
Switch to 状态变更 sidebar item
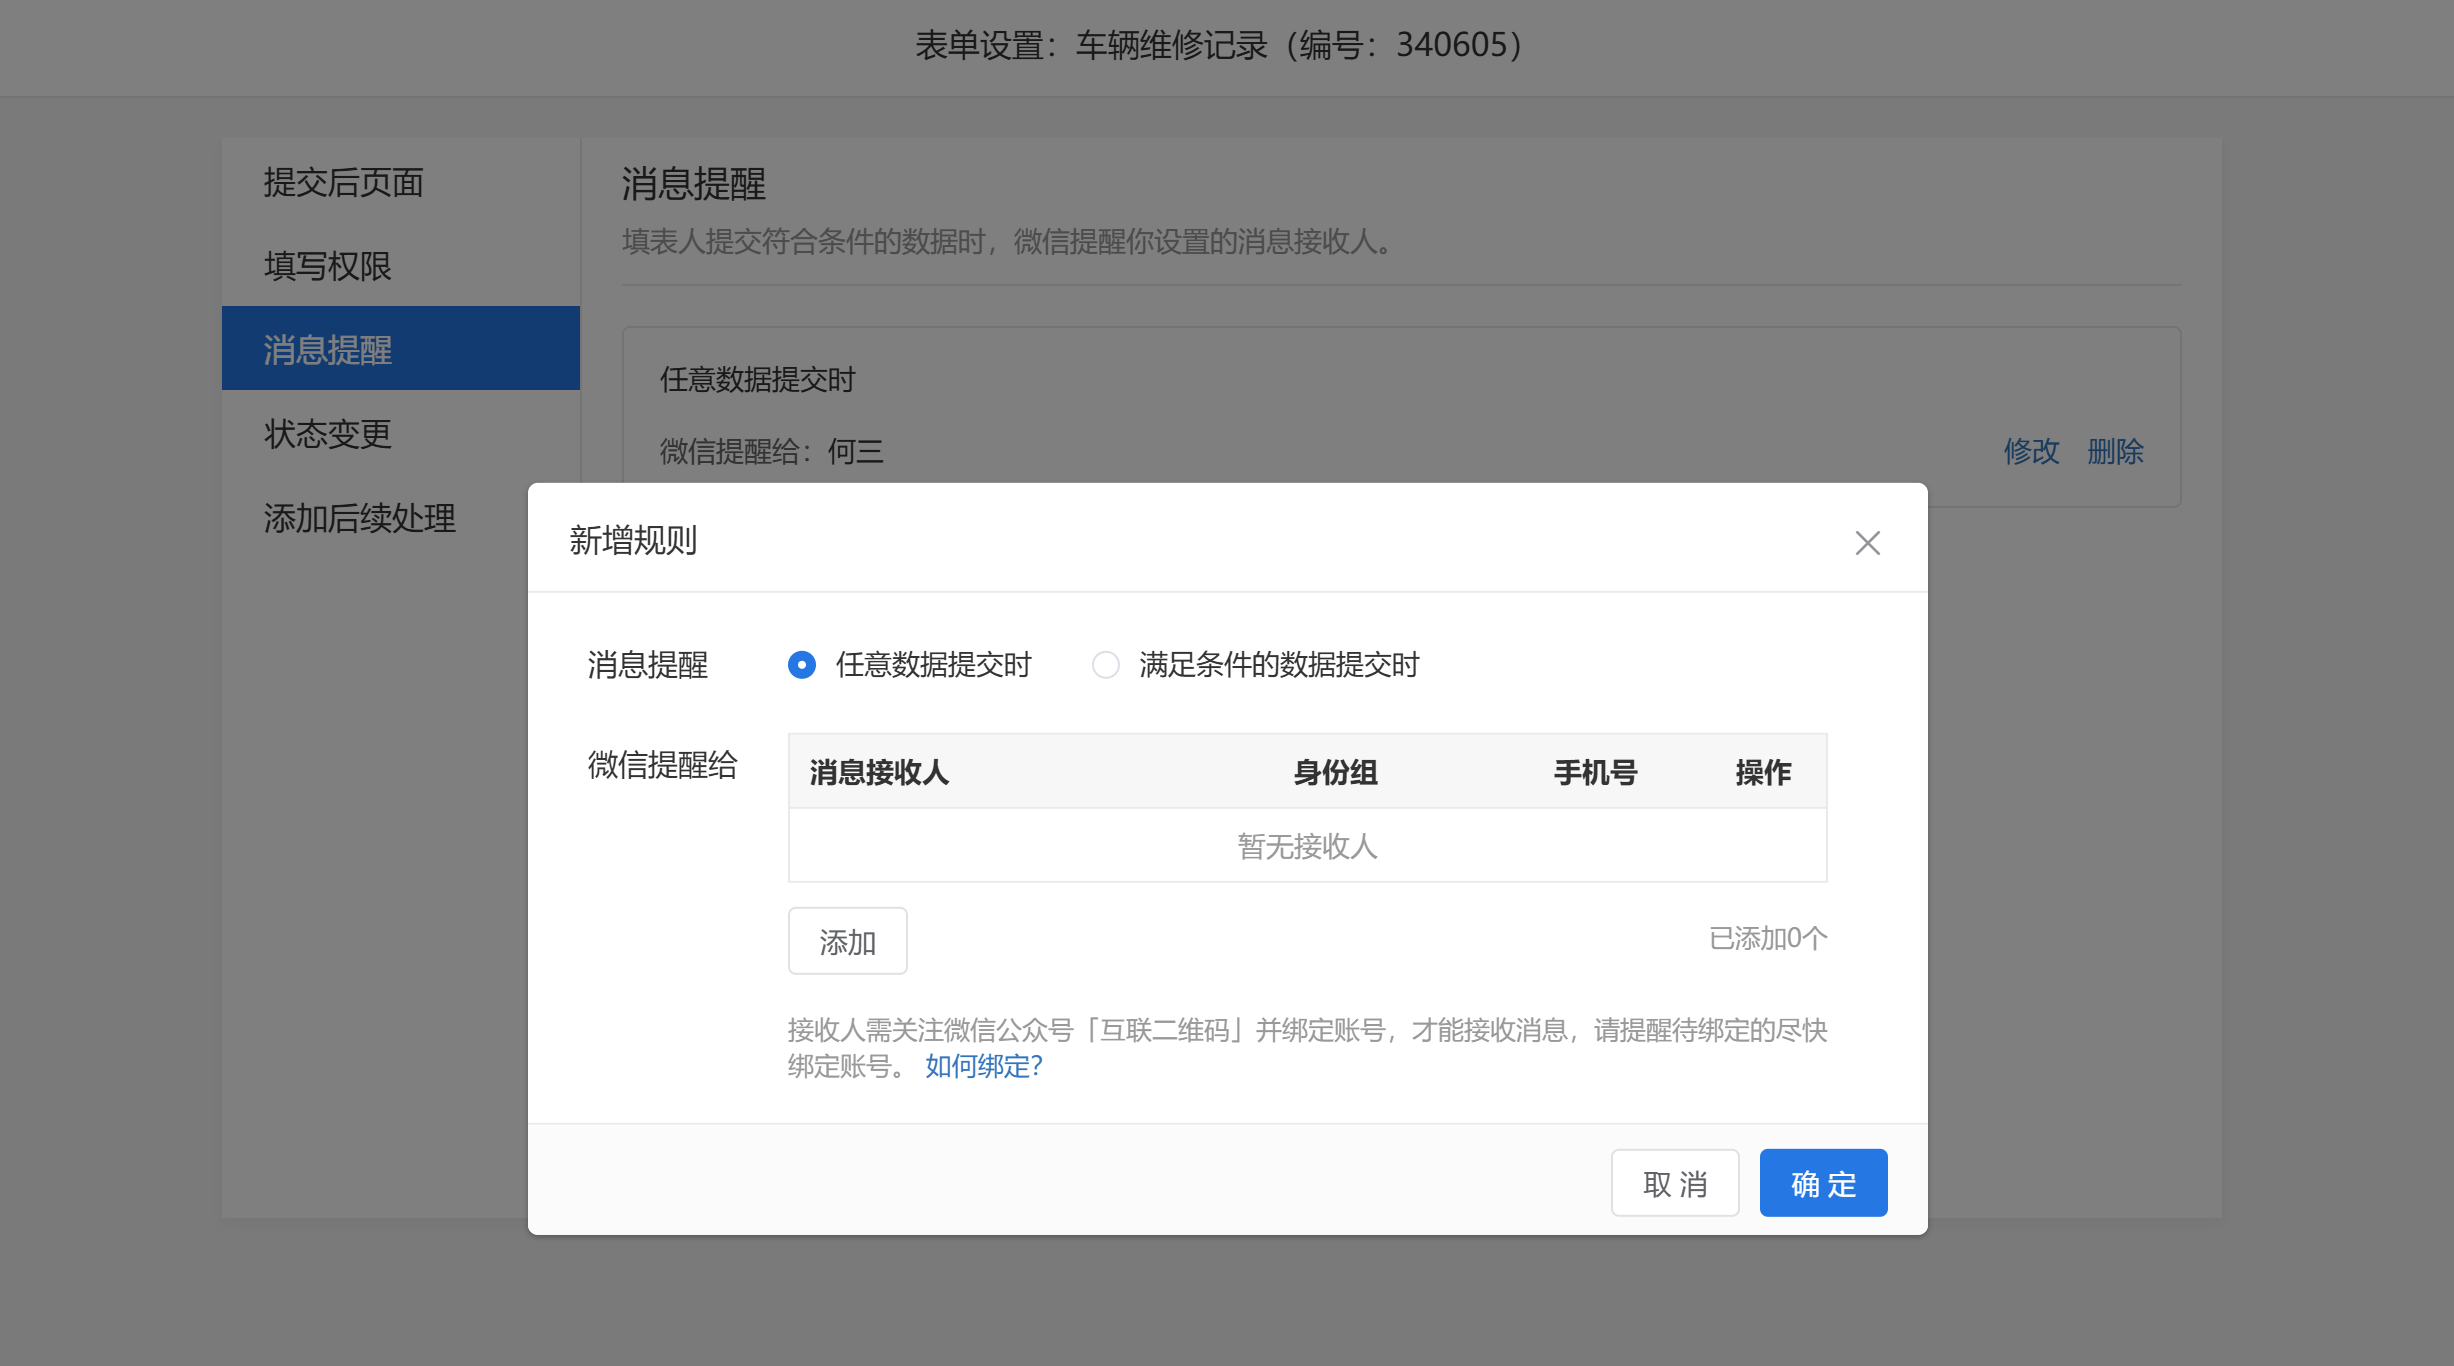click(x=328, y=434)
